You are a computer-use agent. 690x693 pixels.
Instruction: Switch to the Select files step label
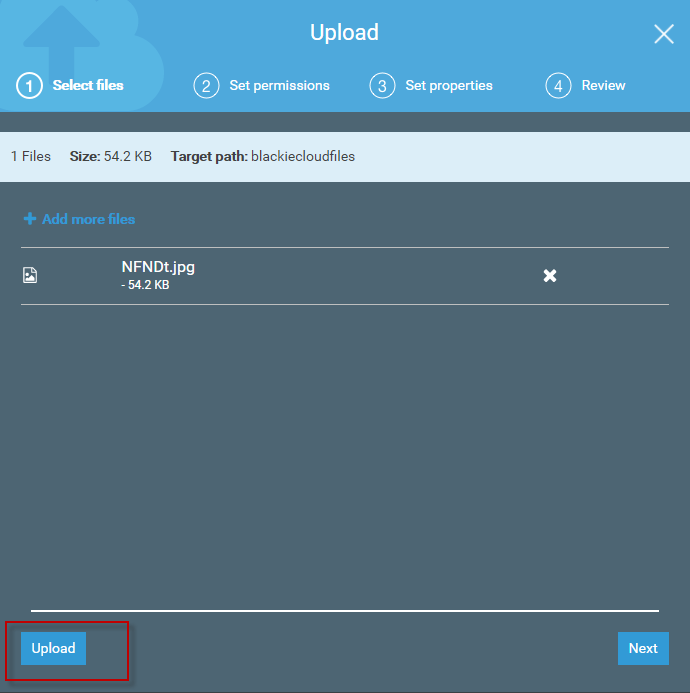pyautogui.click(x=88, y=86)
